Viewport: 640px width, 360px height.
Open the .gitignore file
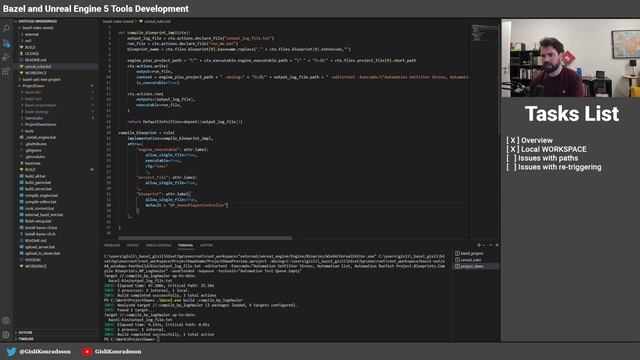pos(33,151)
